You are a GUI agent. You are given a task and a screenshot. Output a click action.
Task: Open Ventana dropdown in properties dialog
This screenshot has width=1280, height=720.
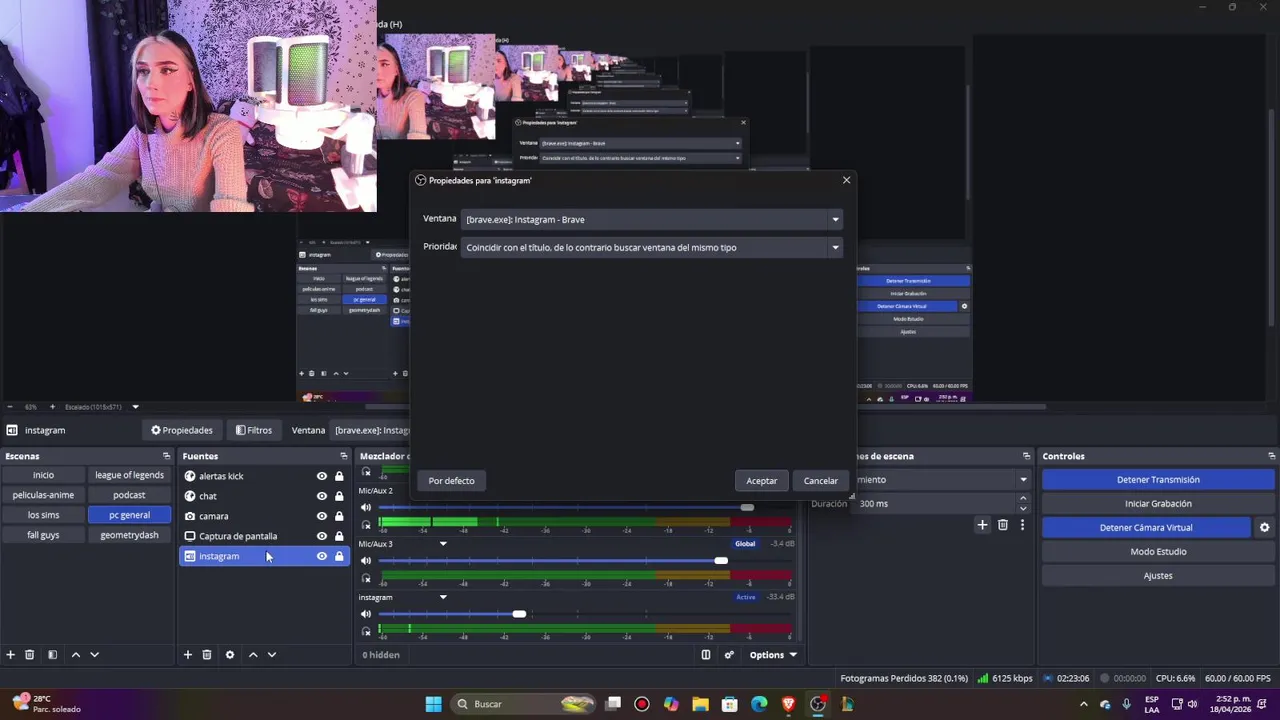652,219
